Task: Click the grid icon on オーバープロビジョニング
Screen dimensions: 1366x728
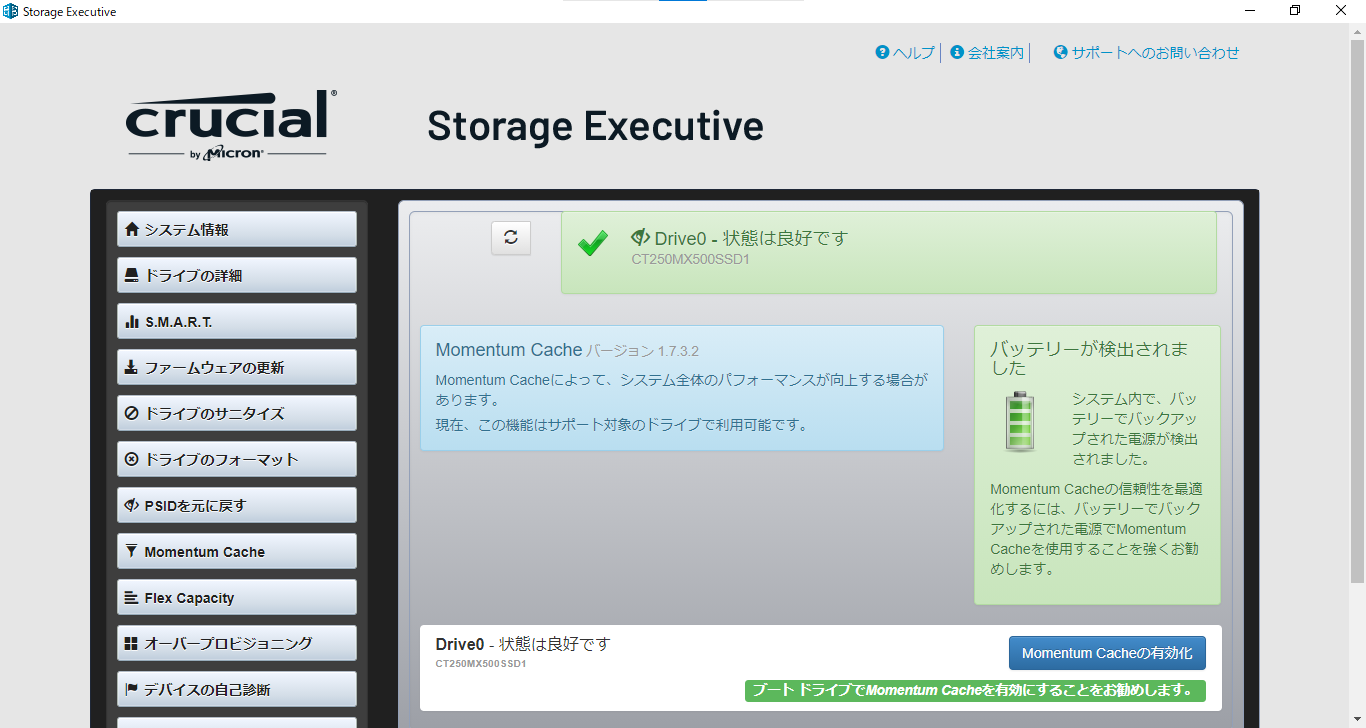Action: 131,643
